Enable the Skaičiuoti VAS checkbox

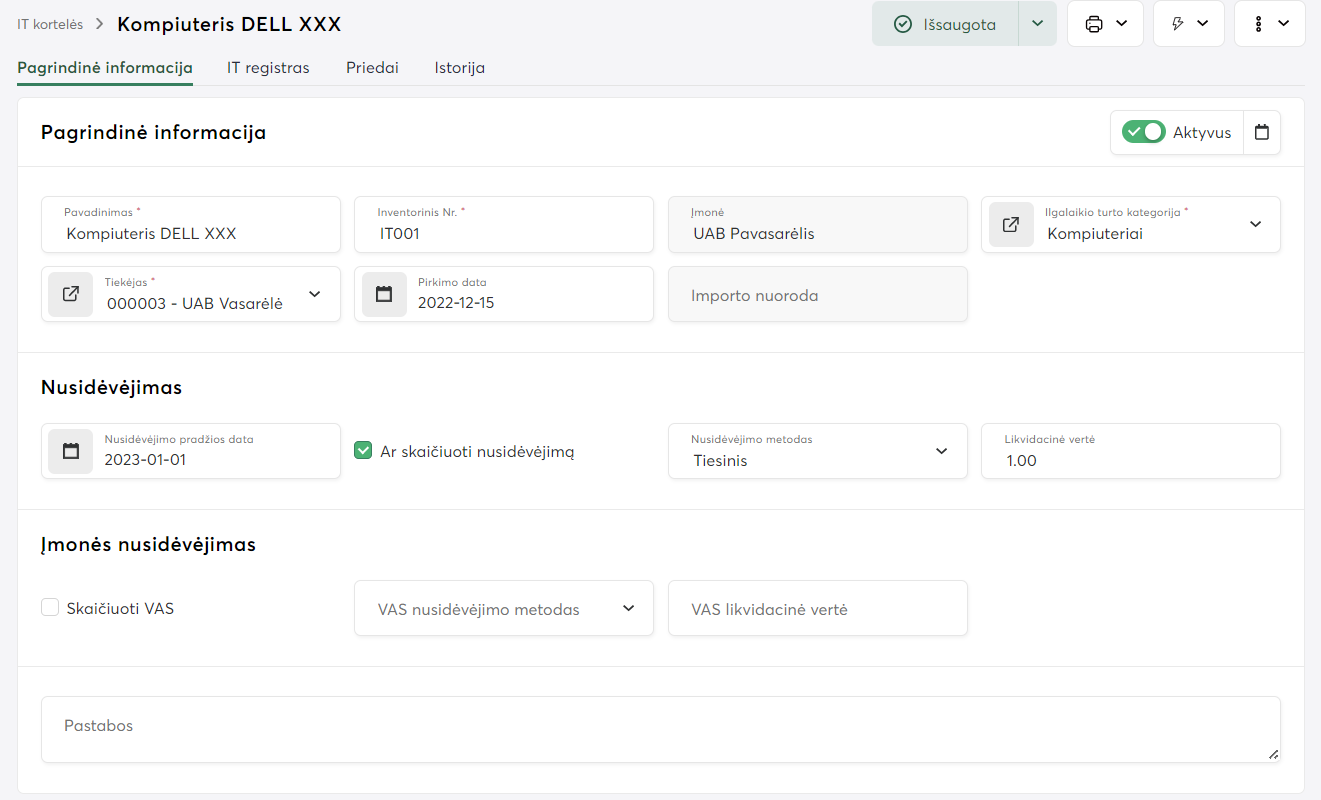point(50,607)
